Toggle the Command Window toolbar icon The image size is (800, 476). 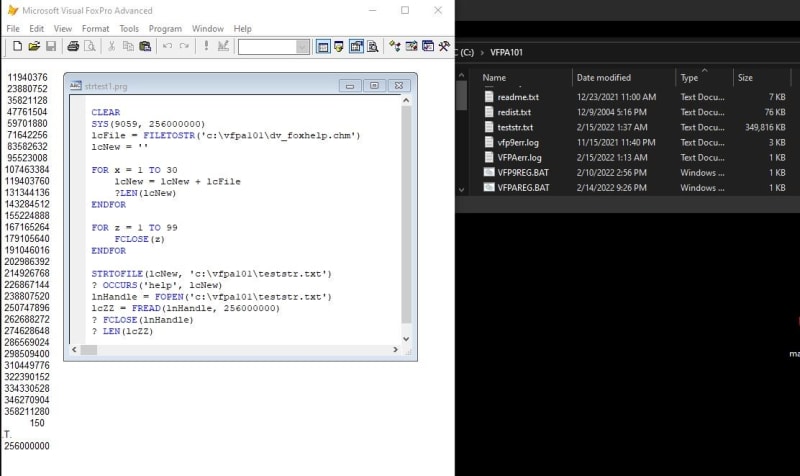323,47
